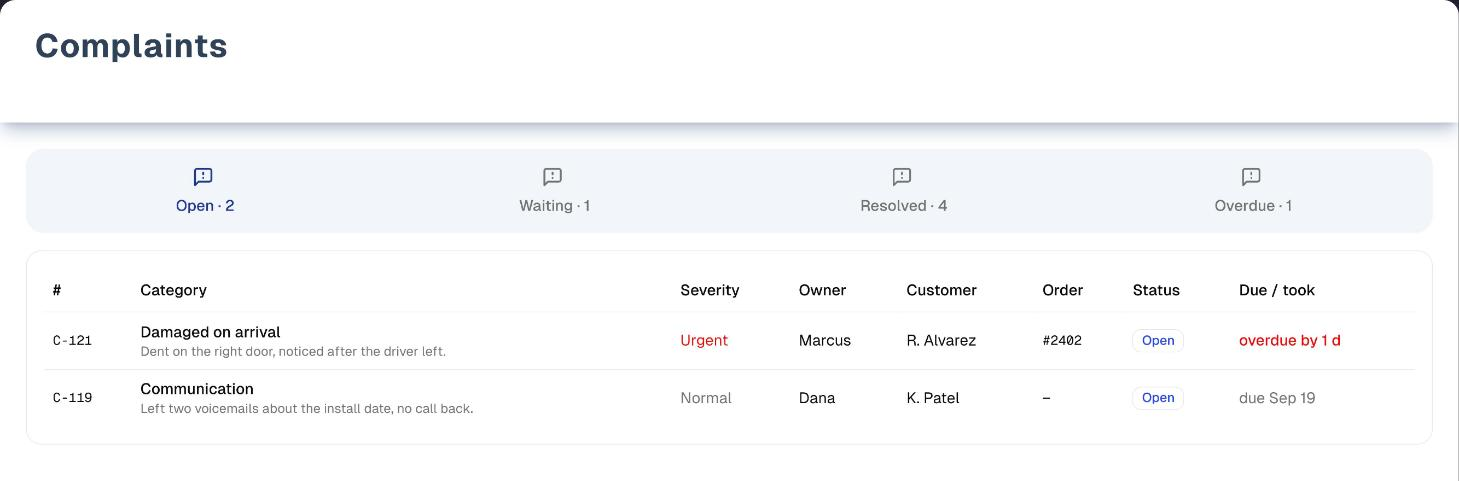The image size is (1459, 481).
Task: Click the Resolved tab message icon
Action: tap(902, 177)
